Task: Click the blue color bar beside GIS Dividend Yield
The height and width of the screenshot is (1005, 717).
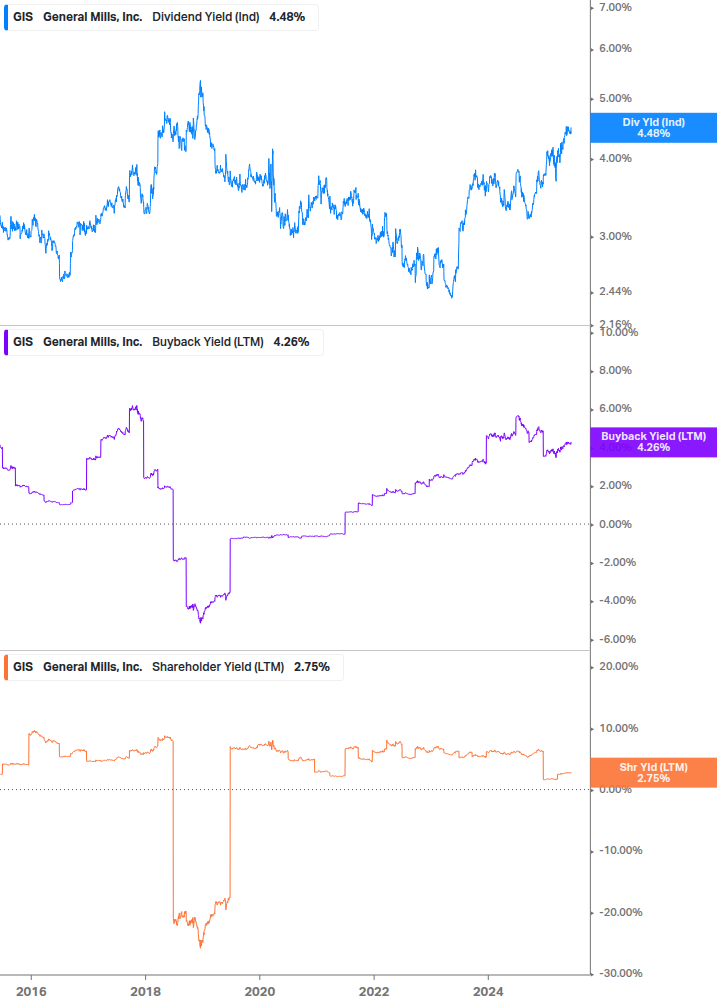Action: tap(6, 17)
